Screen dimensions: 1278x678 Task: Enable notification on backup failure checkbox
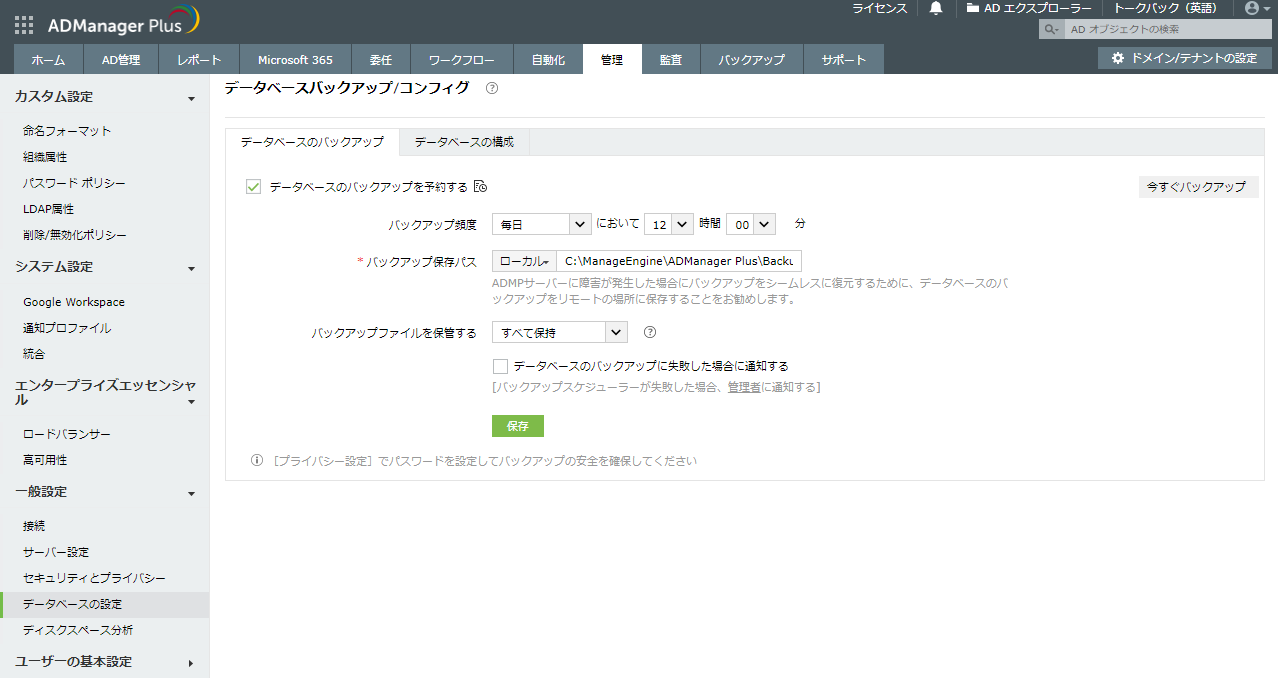[500, 366]
